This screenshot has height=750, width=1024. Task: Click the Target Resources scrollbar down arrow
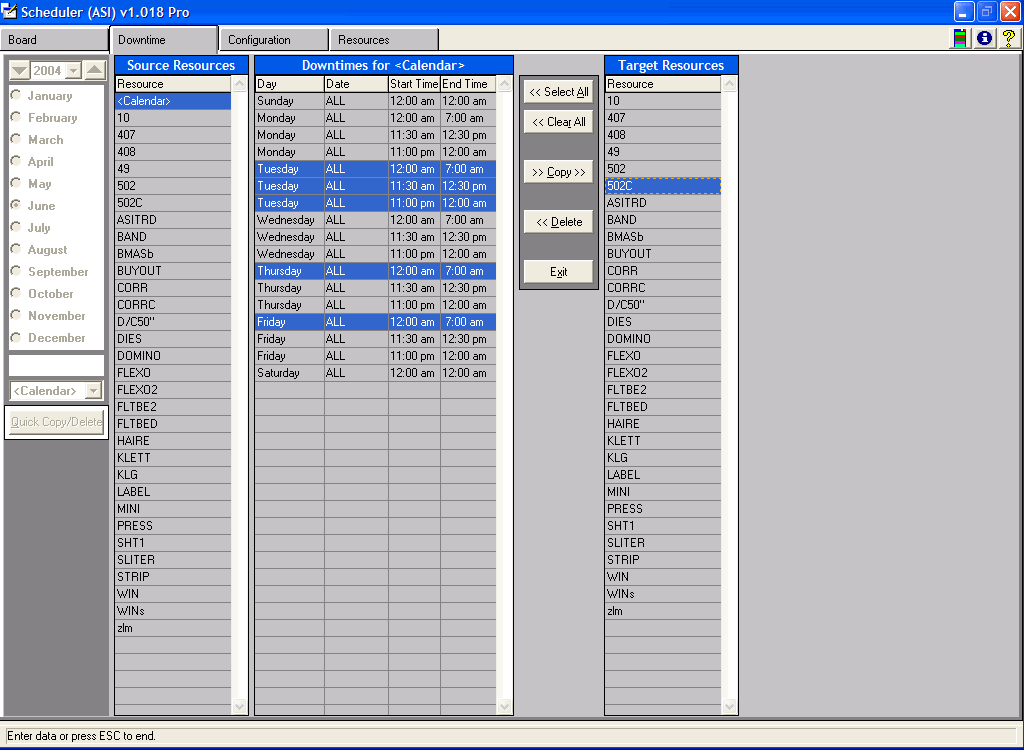(x=729, y=707)
